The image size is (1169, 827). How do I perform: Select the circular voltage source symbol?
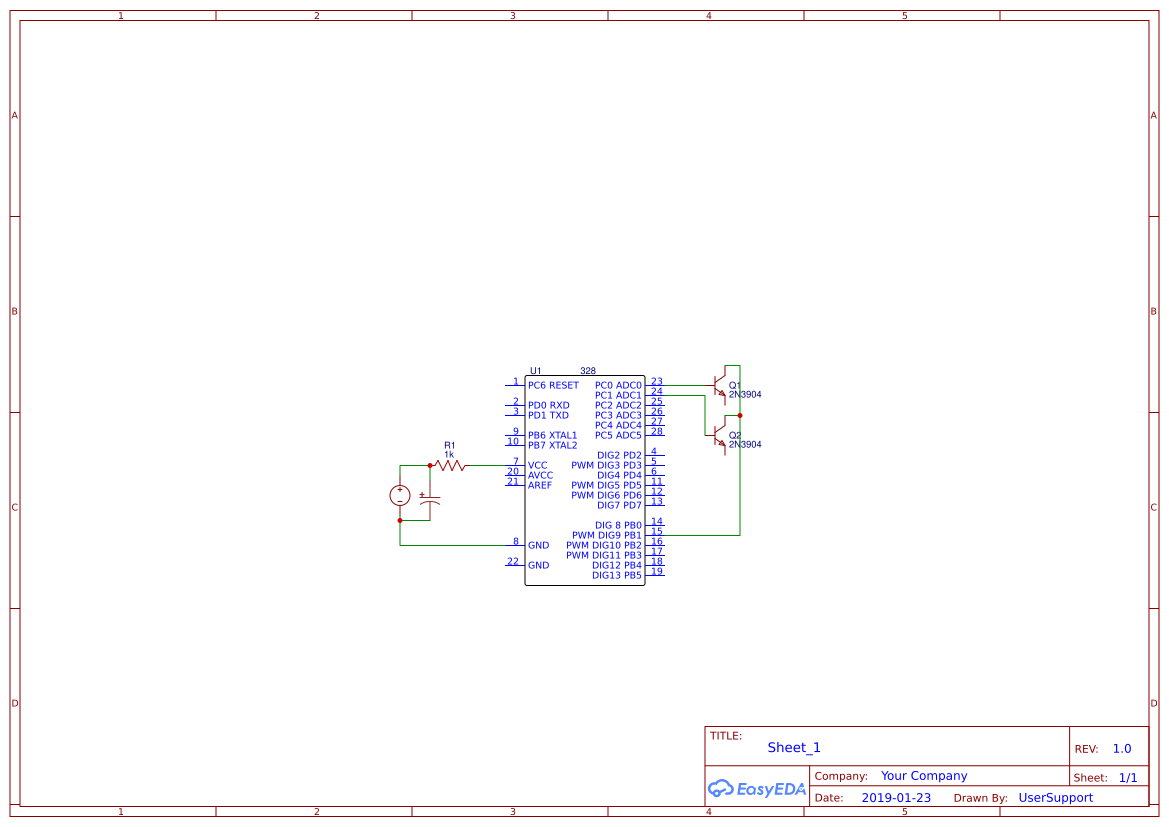tap(399, 494)
